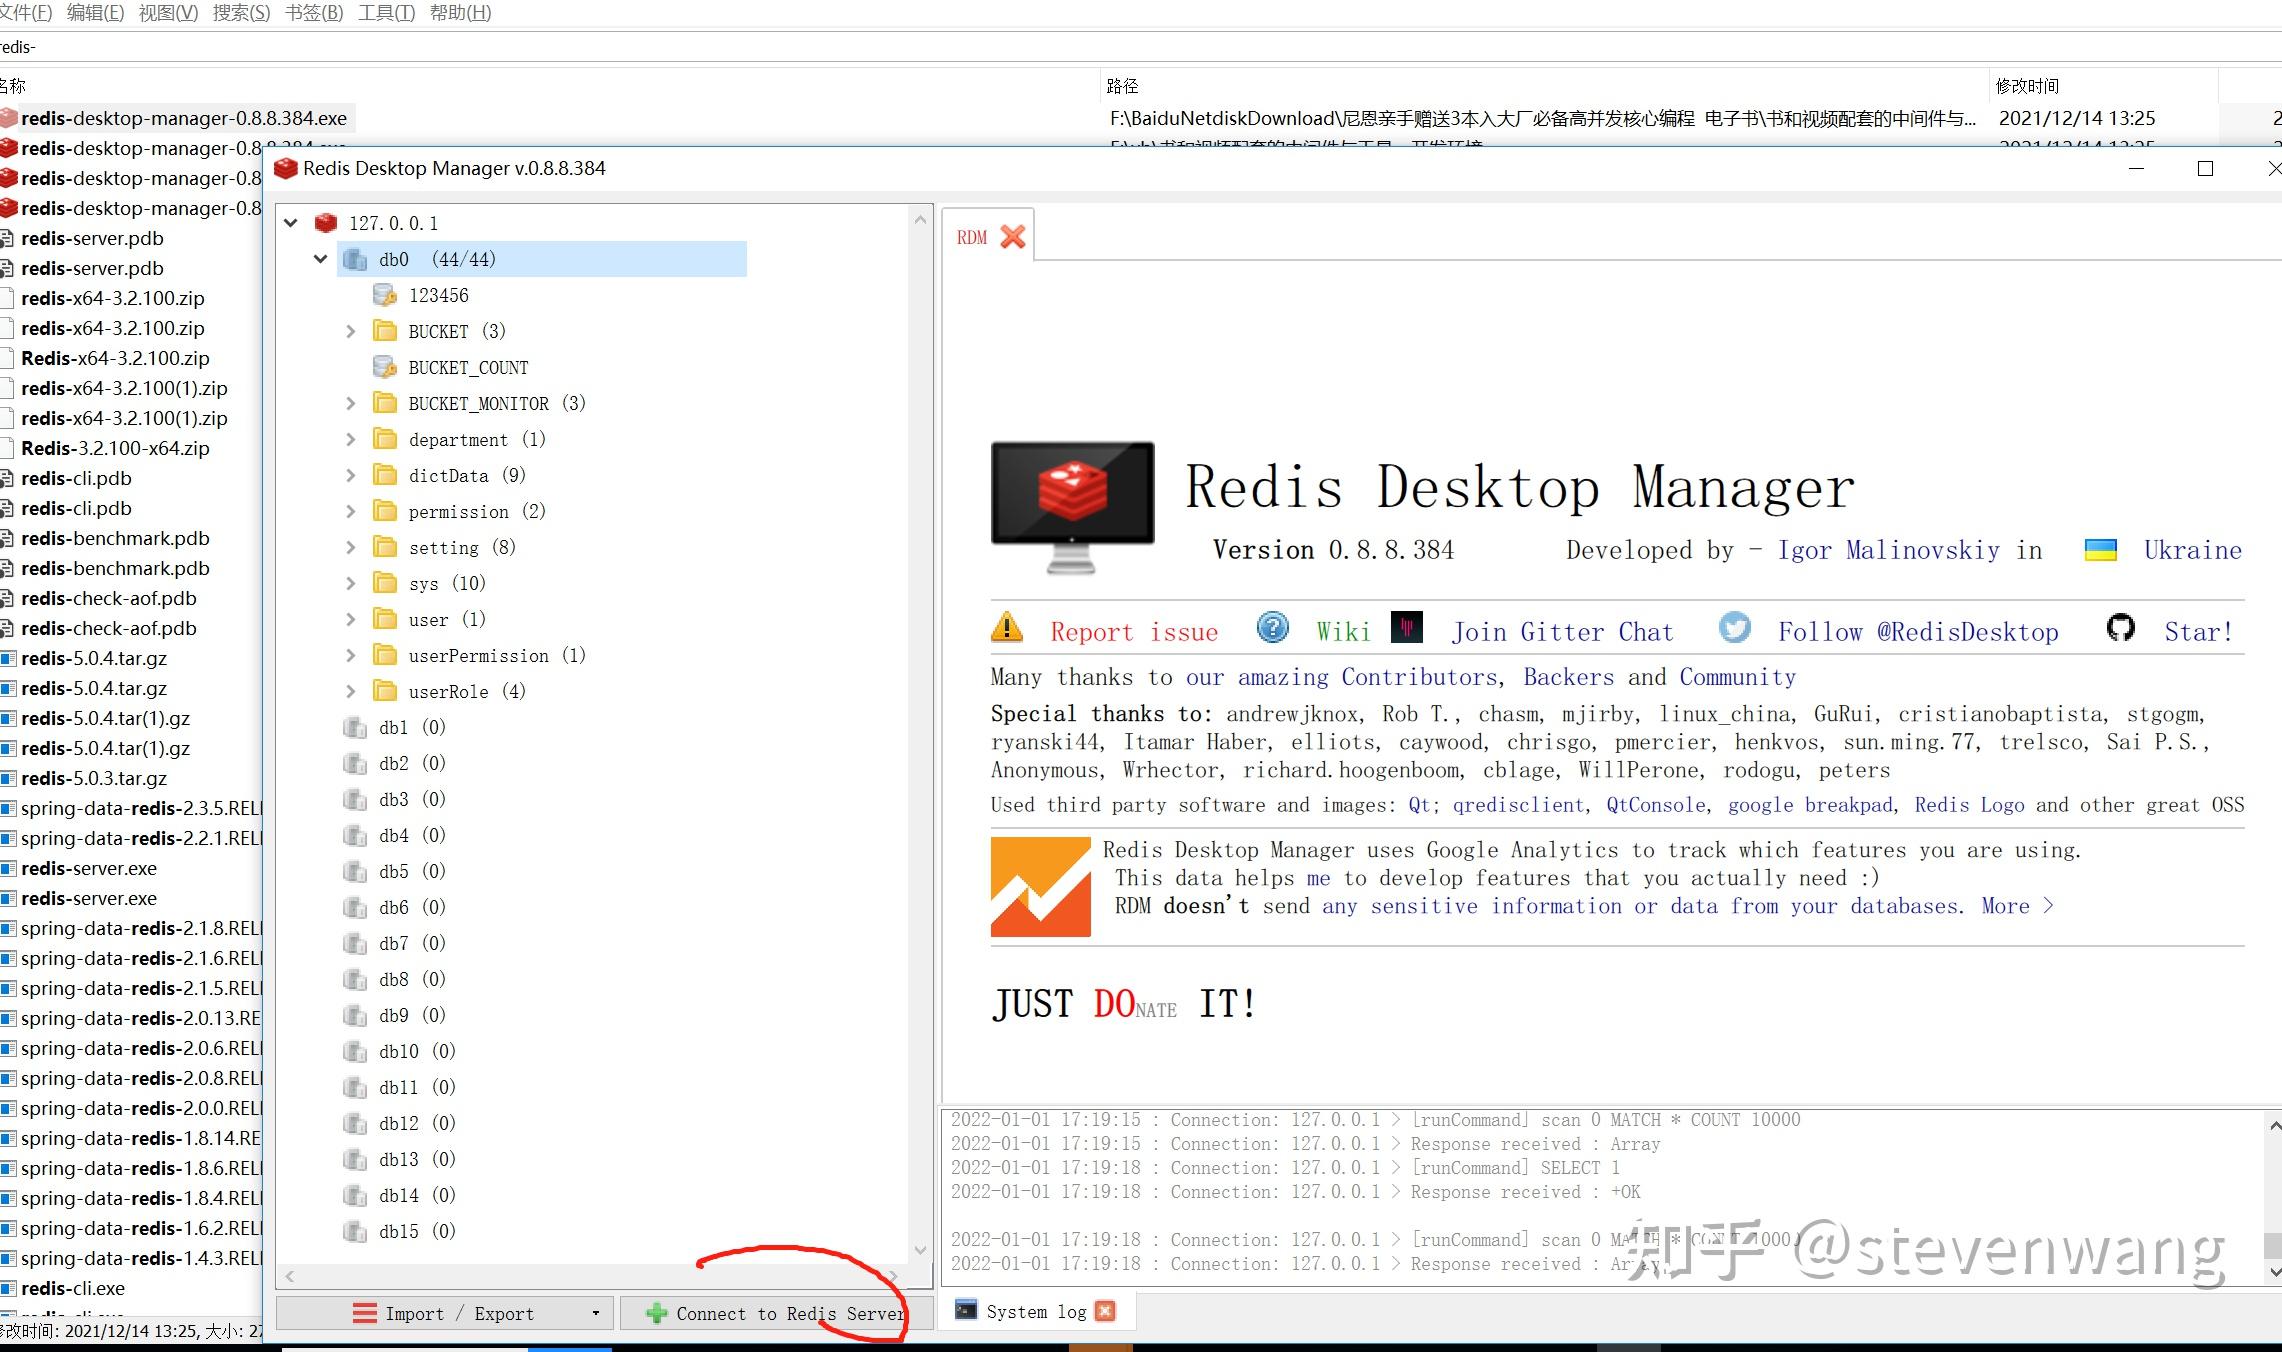Viewport: 2282px width, 1352px height.
Task: Open the 帮助(H) menu
Action: 460,13
